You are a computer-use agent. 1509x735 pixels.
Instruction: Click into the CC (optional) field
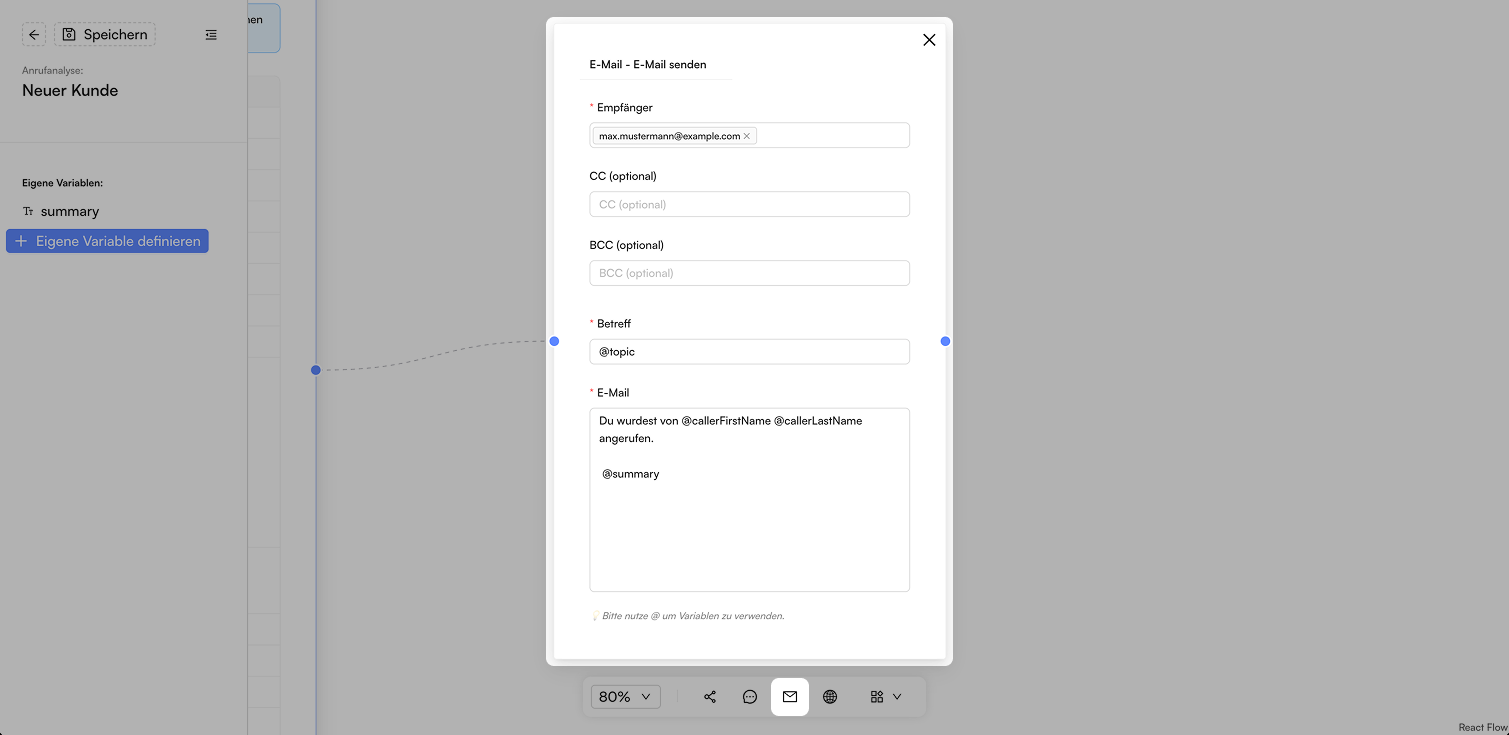(x=750, y=204)
